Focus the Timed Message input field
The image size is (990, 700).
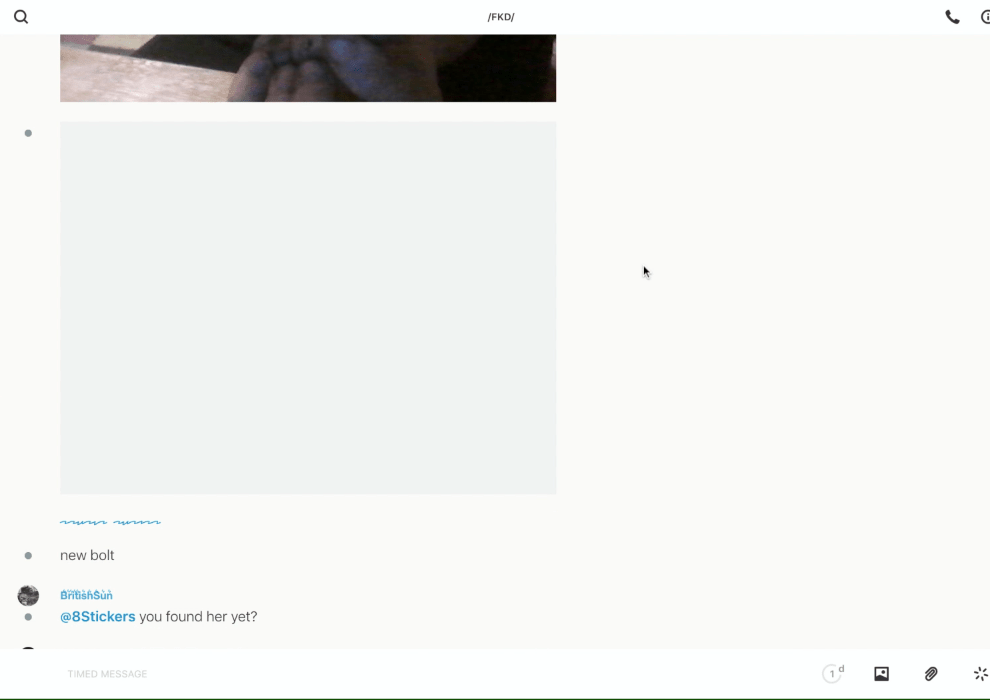[400, 674]
